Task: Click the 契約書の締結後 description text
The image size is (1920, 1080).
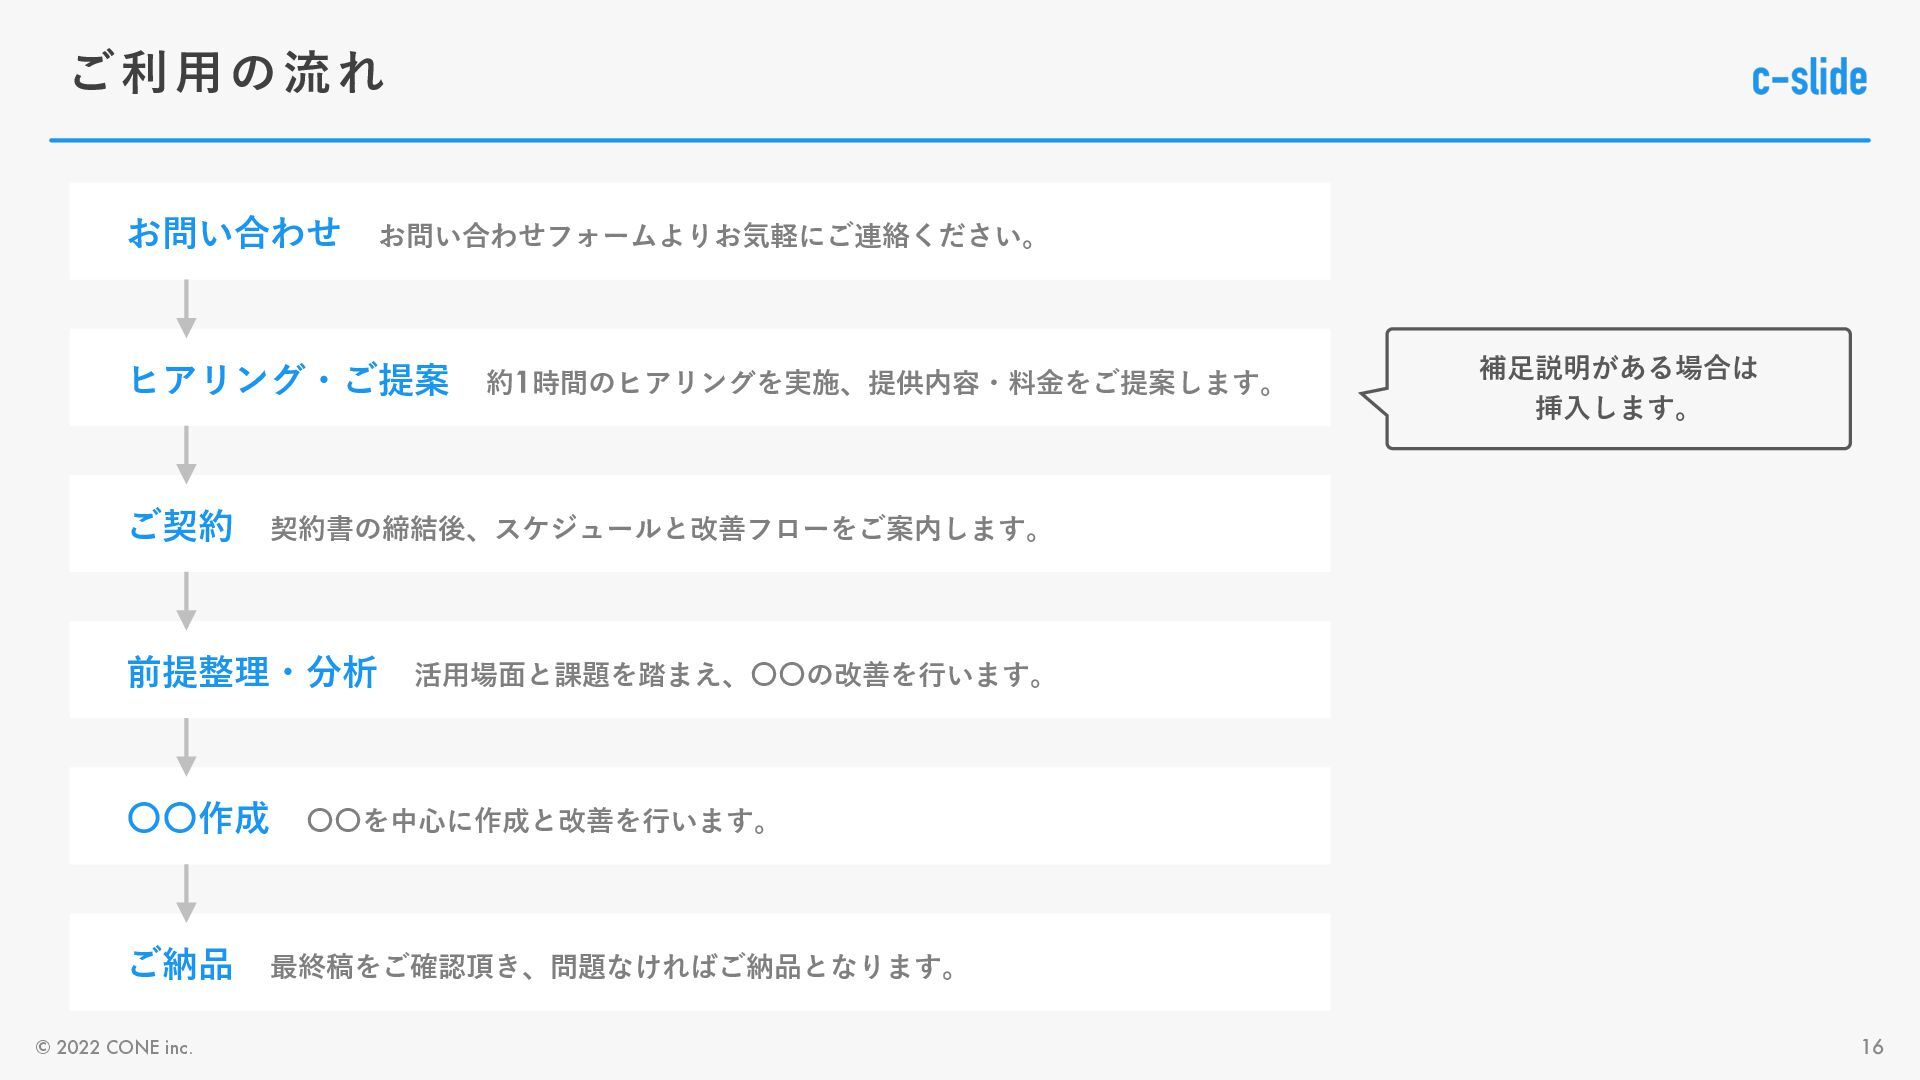Action: click(x=655, y=528)
